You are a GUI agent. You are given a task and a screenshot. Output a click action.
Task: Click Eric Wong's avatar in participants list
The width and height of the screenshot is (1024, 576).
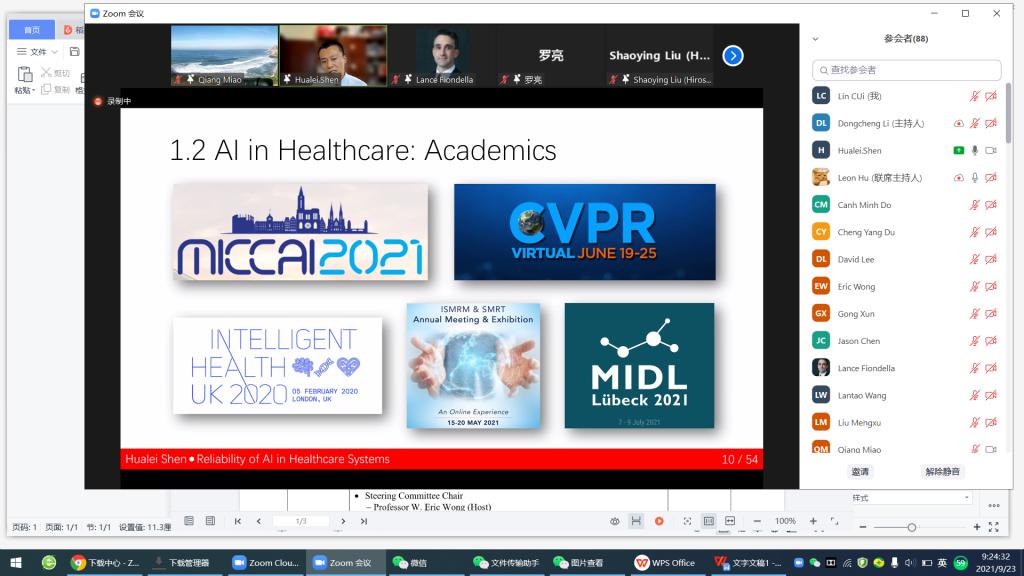pos(821,286)
